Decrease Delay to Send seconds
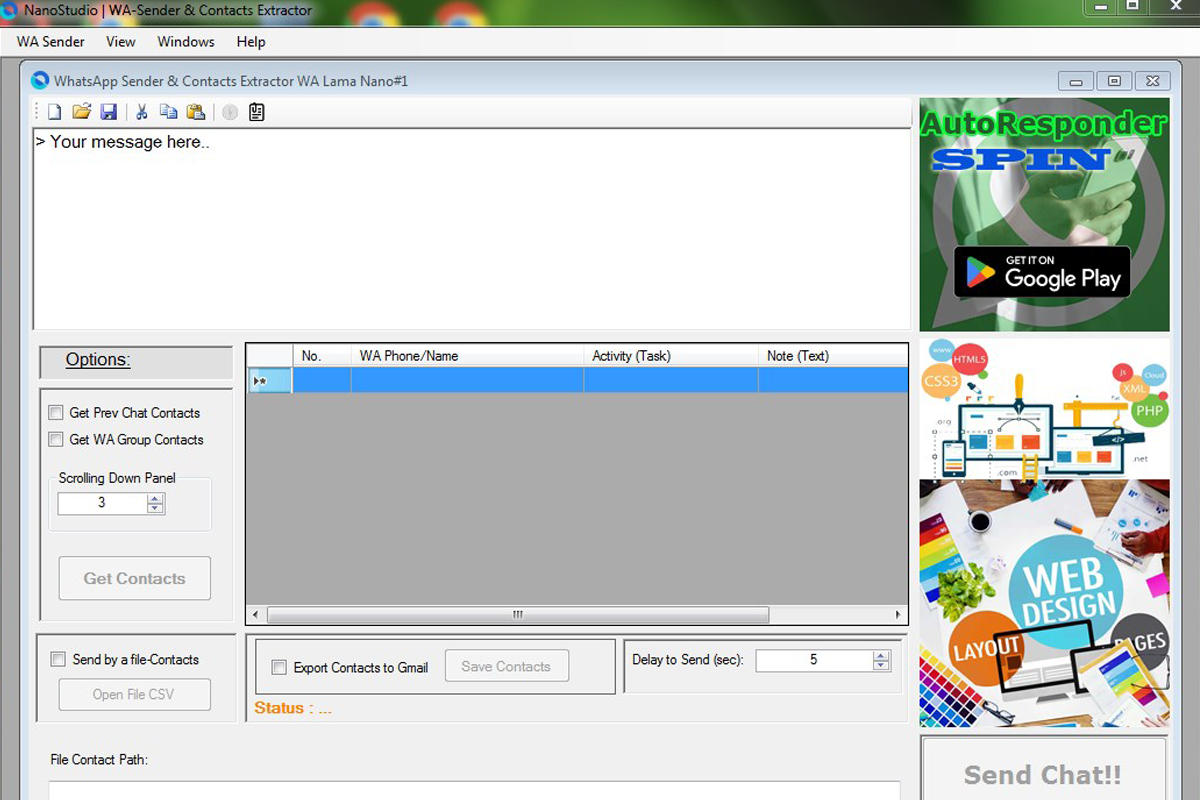The height and width of the screenshot is (800, 1200). tap(881, 665)
